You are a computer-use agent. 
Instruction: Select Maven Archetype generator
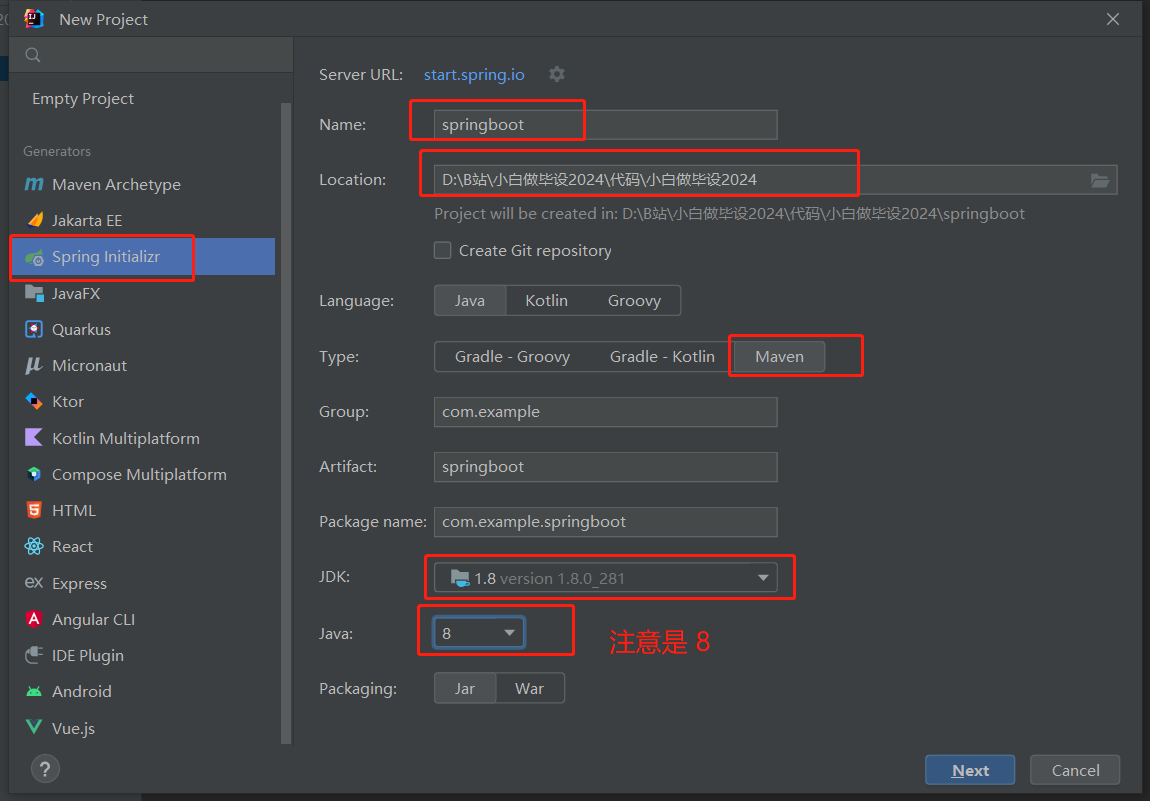(x=116, y=184)
